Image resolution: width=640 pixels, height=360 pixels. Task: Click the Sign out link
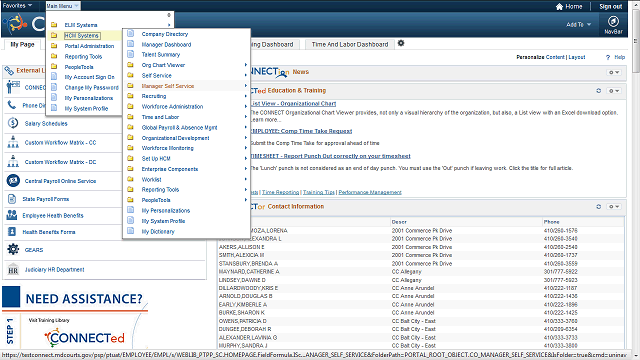[x=611, y=6]
